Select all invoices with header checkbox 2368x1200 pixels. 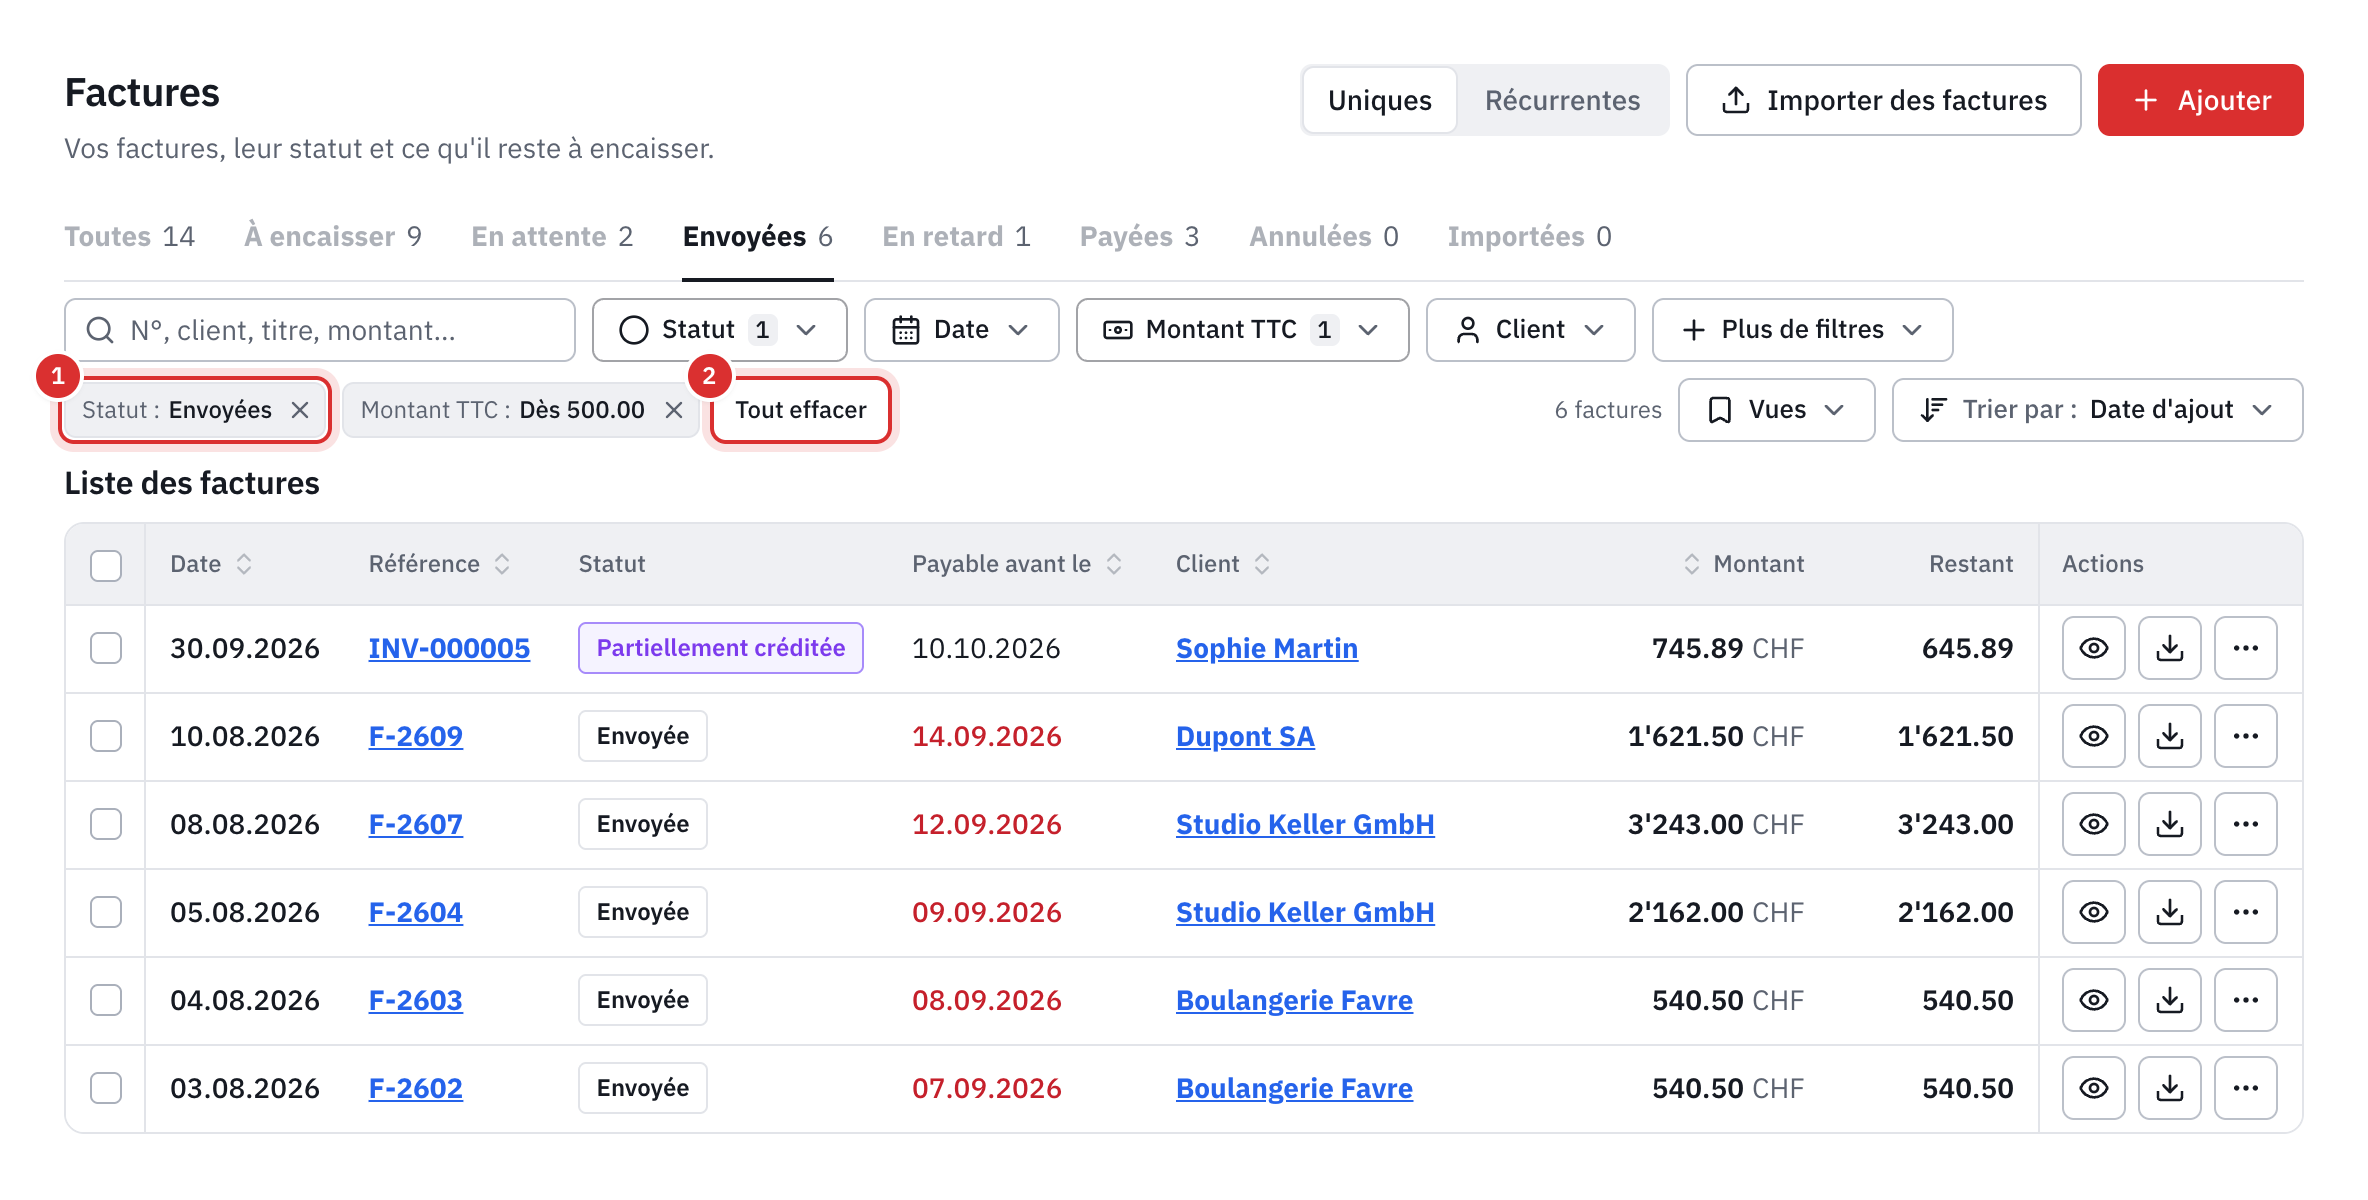pos(106,565)
